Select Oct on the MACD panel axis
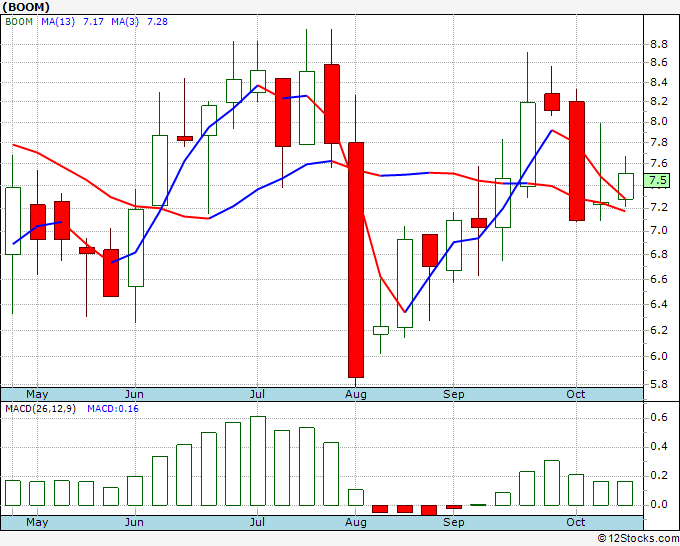The height and width of the screenshot is (546, 680). click(x=576, y=523)
